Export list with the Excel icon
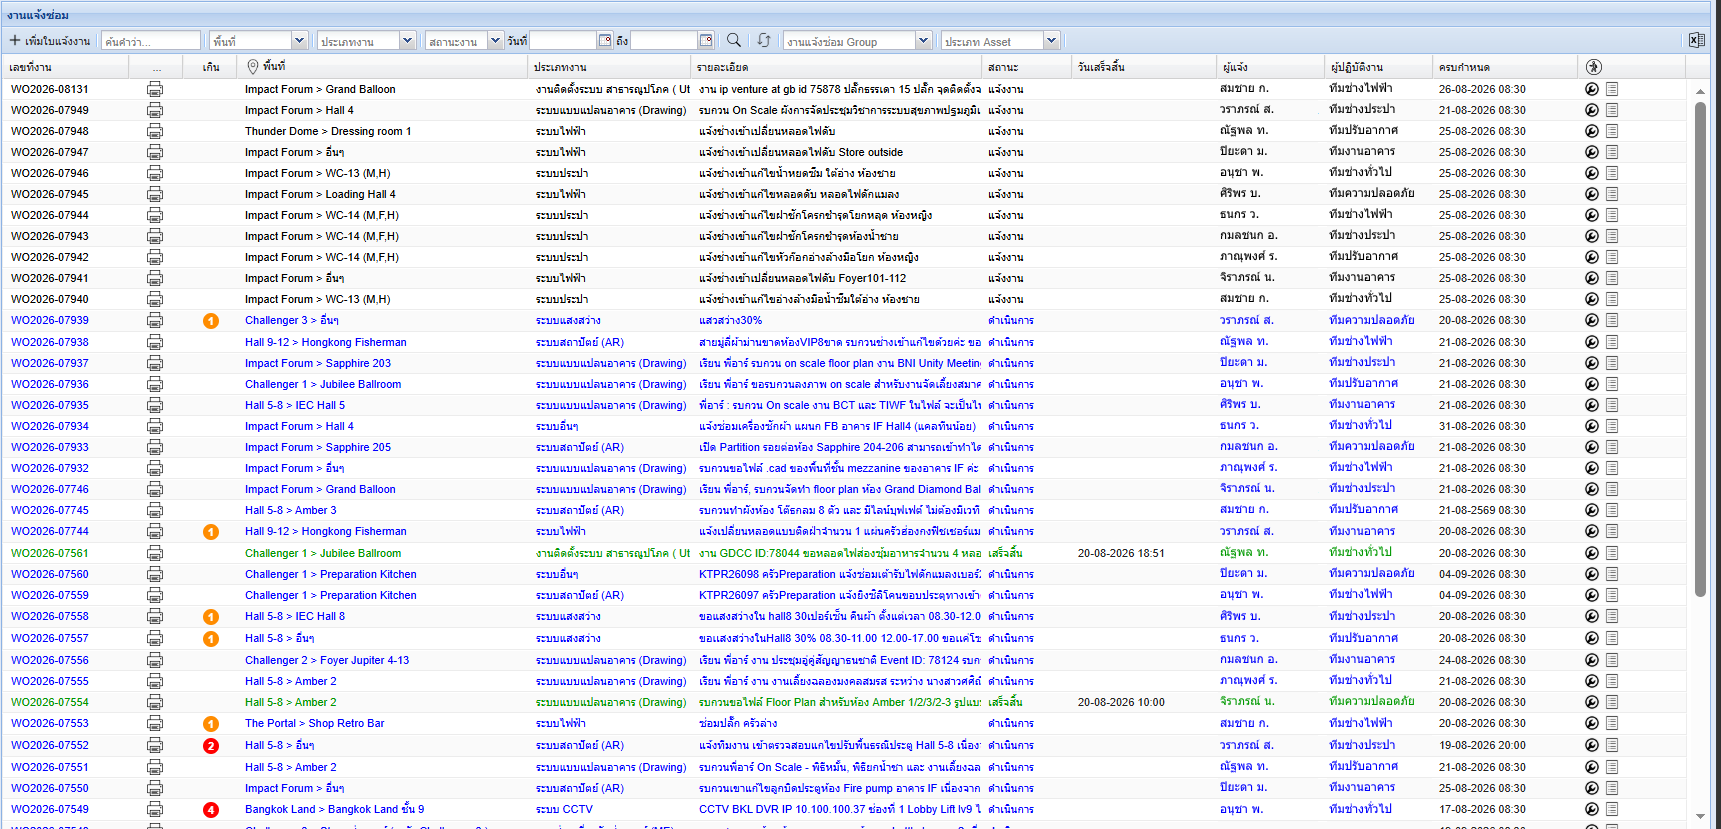 click(1697, 40)
